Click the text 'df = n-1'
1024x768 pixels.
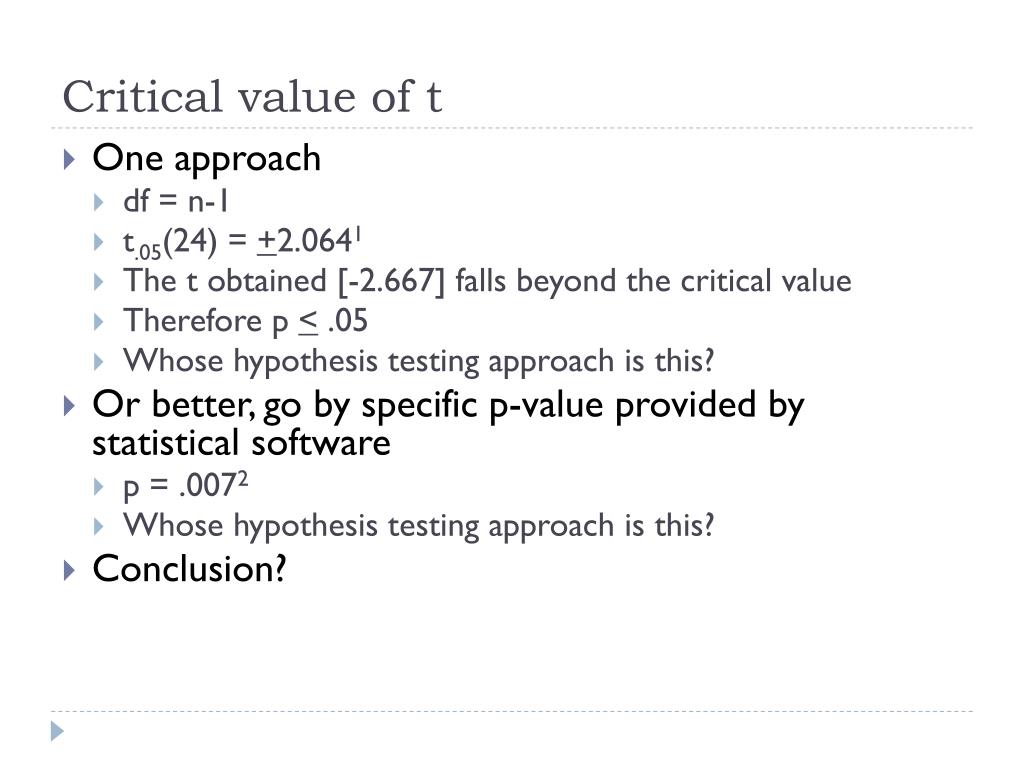click(175, 201)
